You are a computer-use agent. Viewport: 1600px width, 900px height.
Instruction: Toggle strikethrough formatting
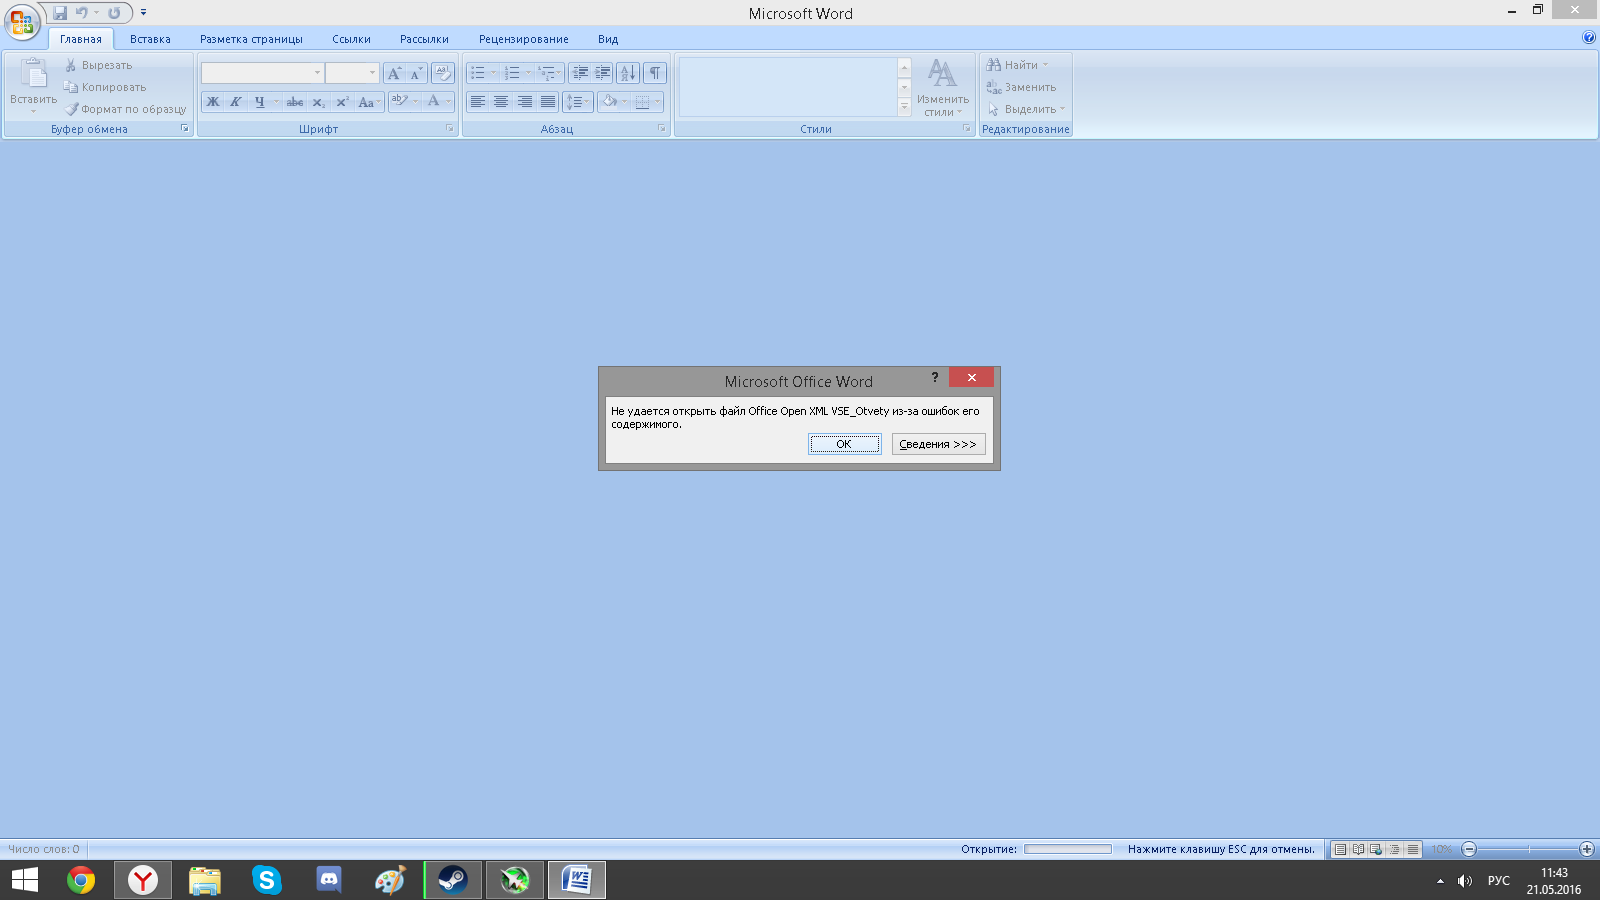coord(295,102)
